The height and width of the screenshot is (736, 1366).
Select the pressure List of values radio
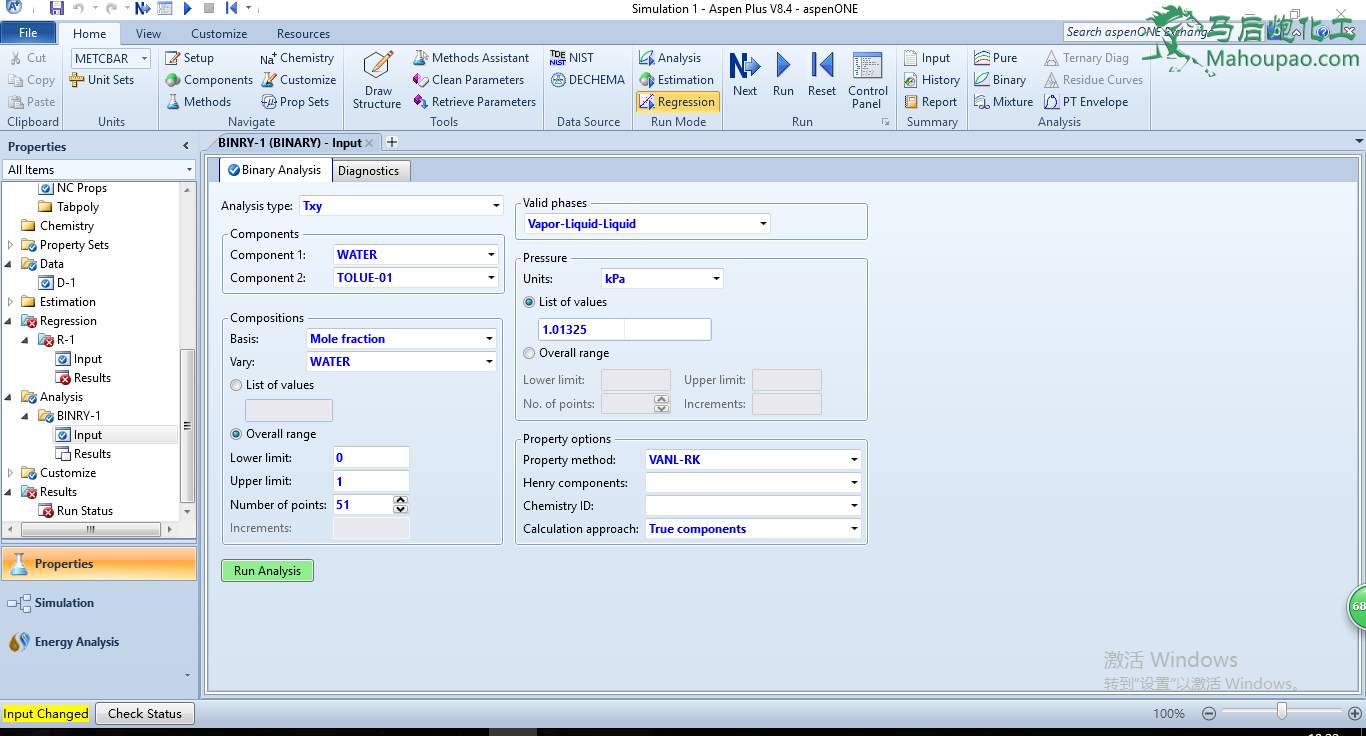[x=529, y=302]
